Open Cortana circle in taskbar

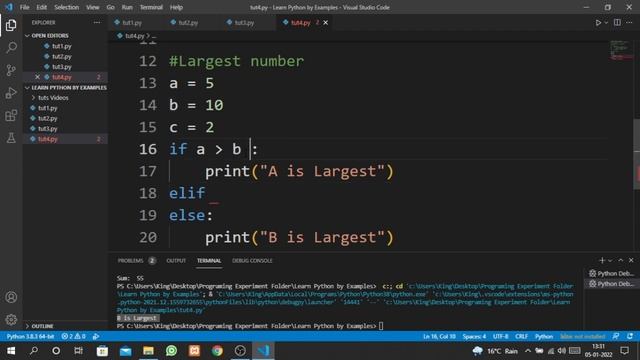[56, 351]
